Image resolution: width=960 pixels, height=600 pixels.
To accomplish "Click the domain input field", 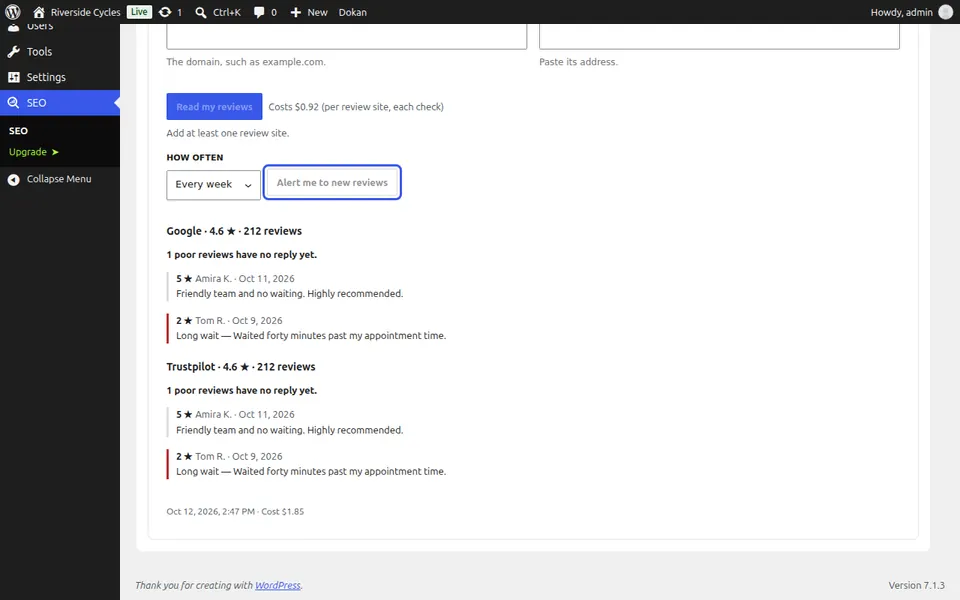I will point(347,36).
